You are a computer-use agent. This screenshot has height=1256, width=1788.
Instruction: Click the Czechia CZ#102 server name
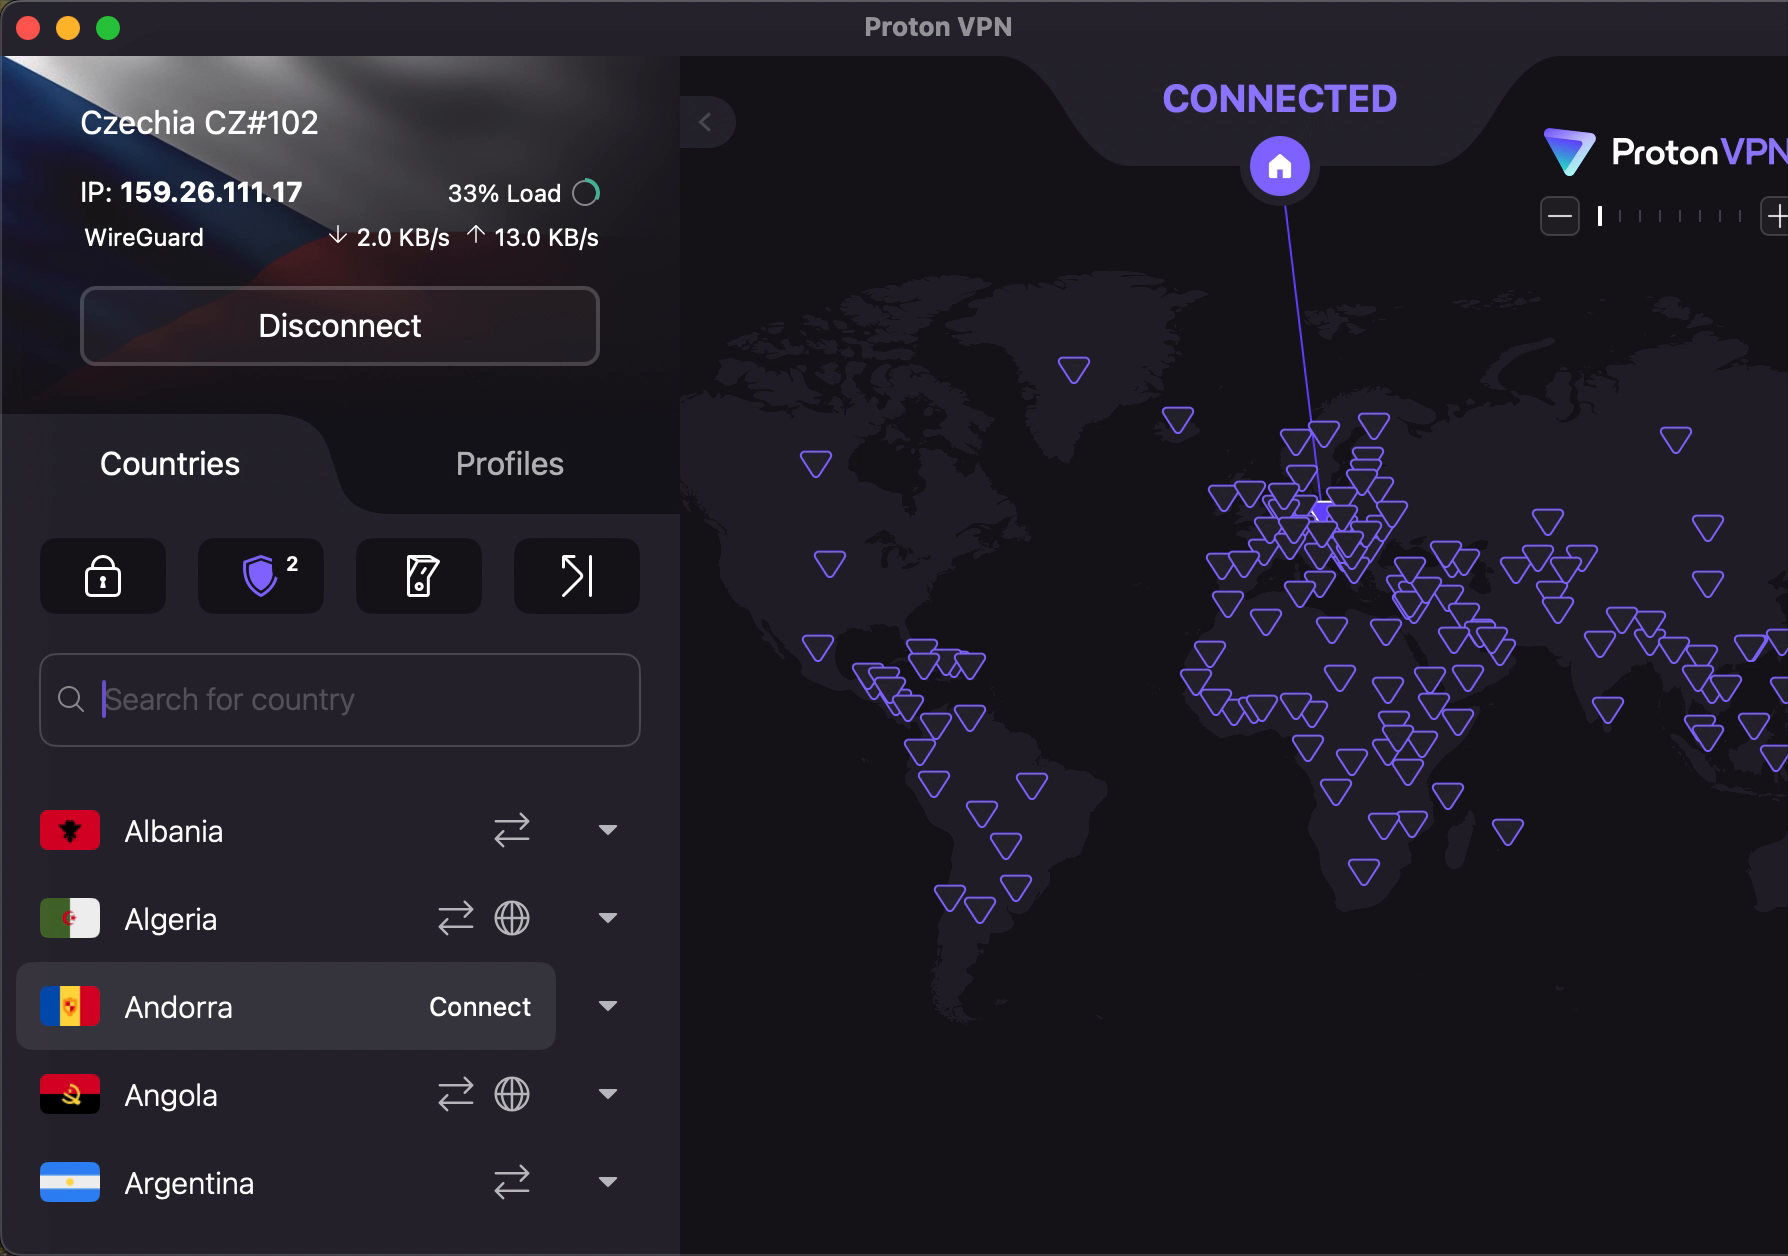pos(199,123)
